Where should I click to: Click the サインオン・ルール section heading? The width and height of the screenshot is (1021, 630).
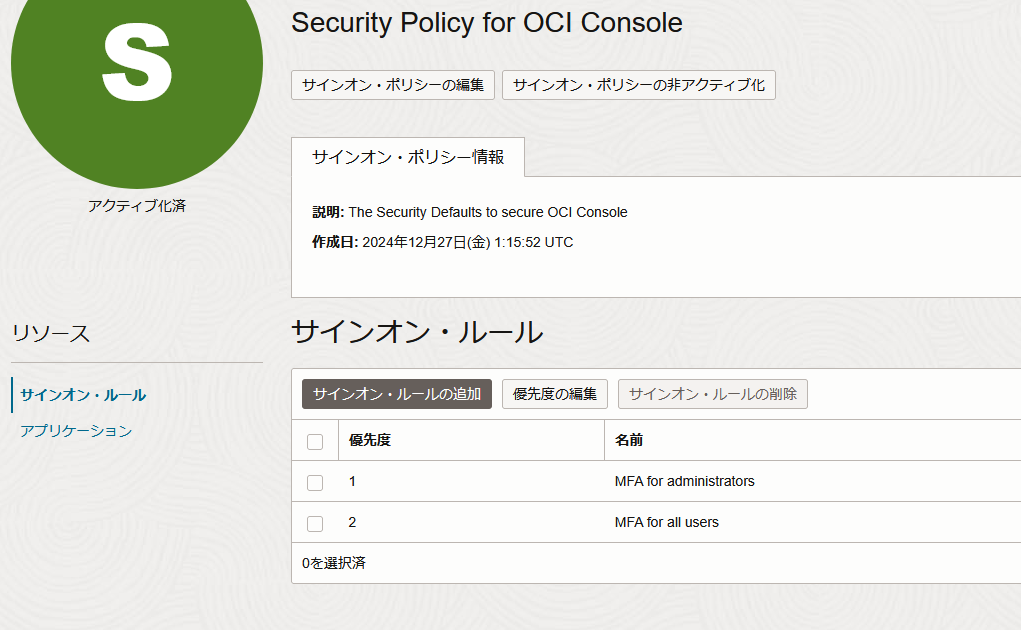coord(417,332)
